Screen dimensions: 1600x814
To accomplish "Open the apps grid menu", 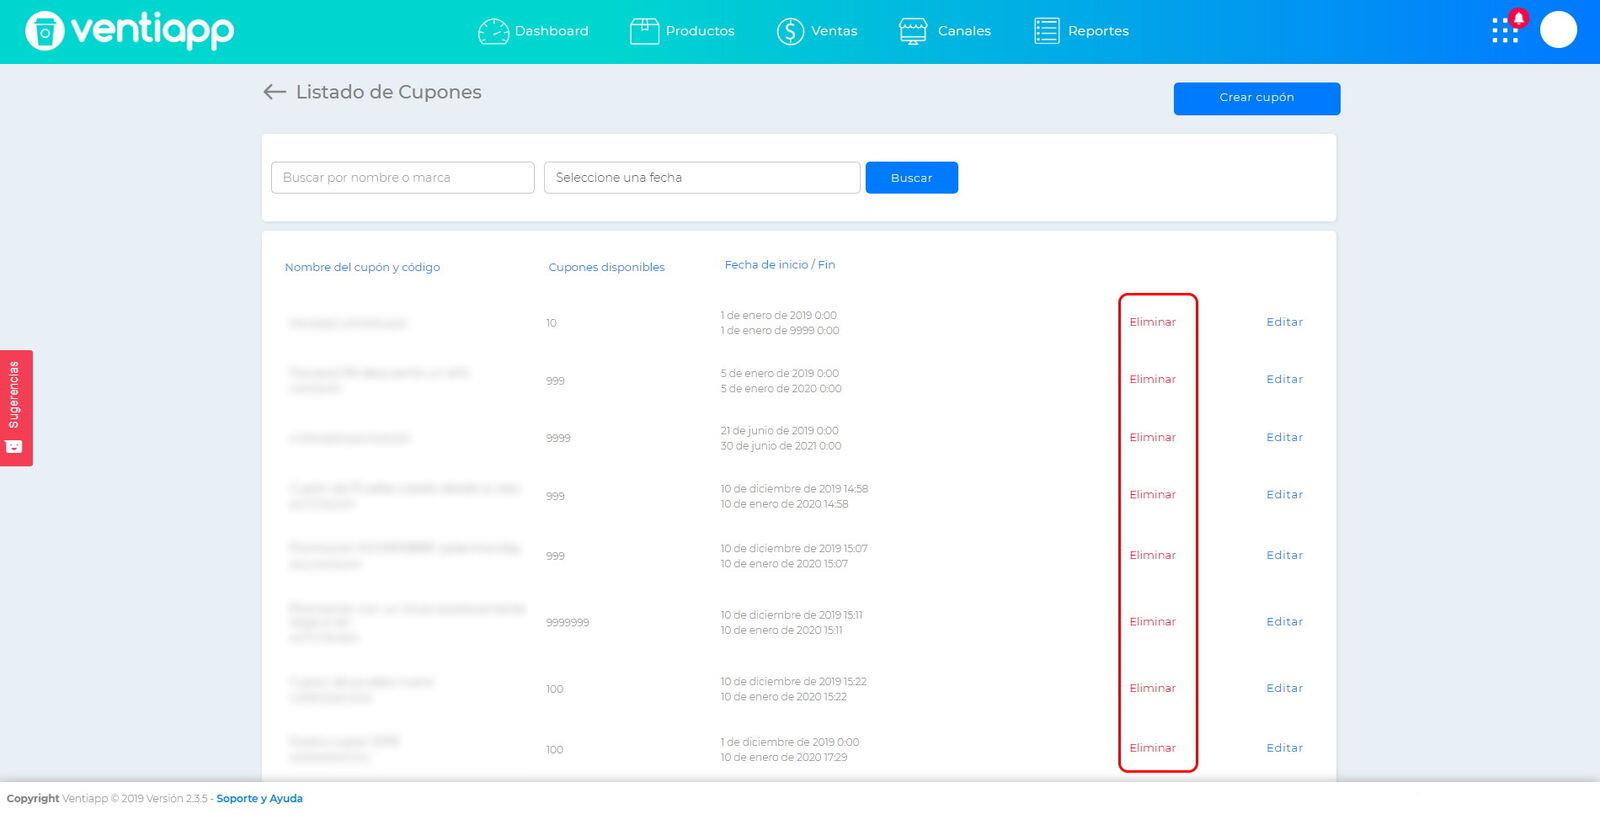I will pos(1504,31).
